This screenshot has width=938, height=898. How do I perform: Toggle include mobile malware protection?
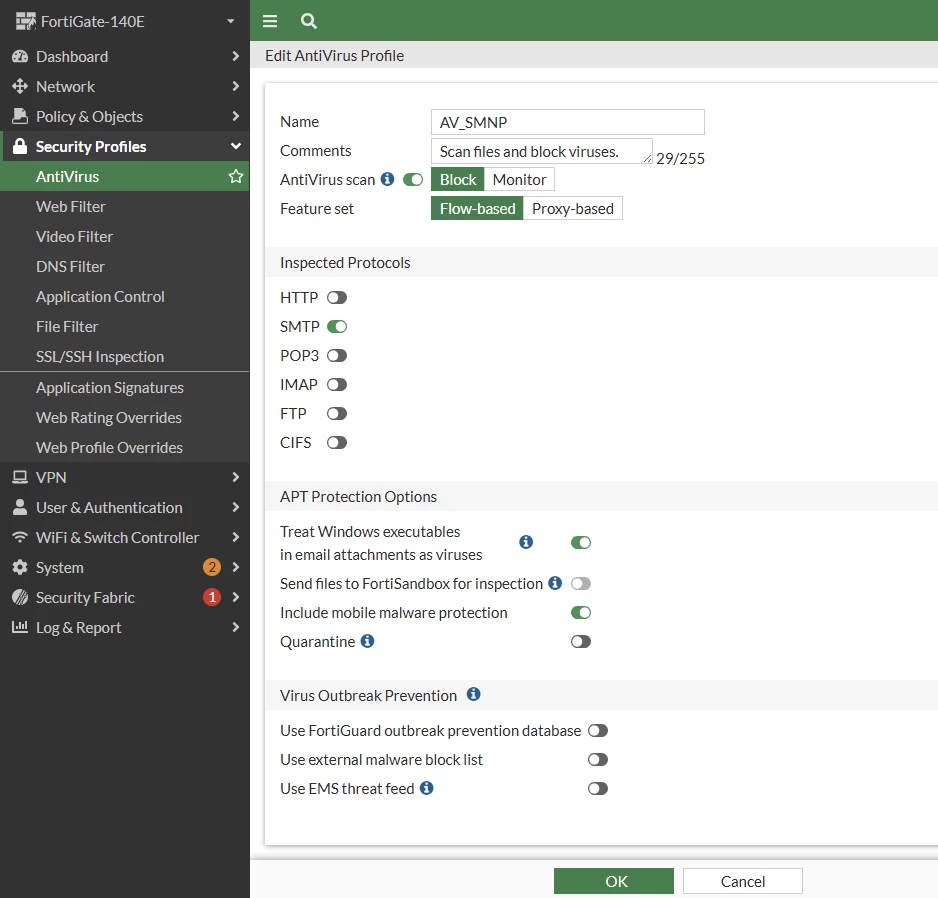[x=581, y=613]
